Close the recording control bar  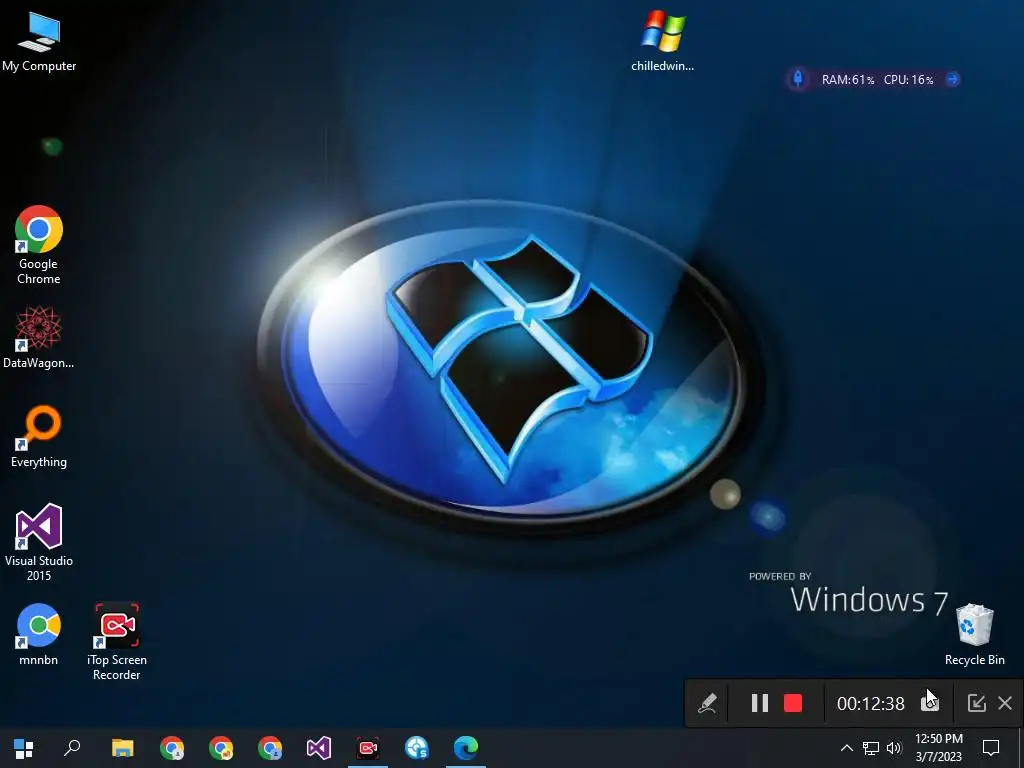(1005, 703)
